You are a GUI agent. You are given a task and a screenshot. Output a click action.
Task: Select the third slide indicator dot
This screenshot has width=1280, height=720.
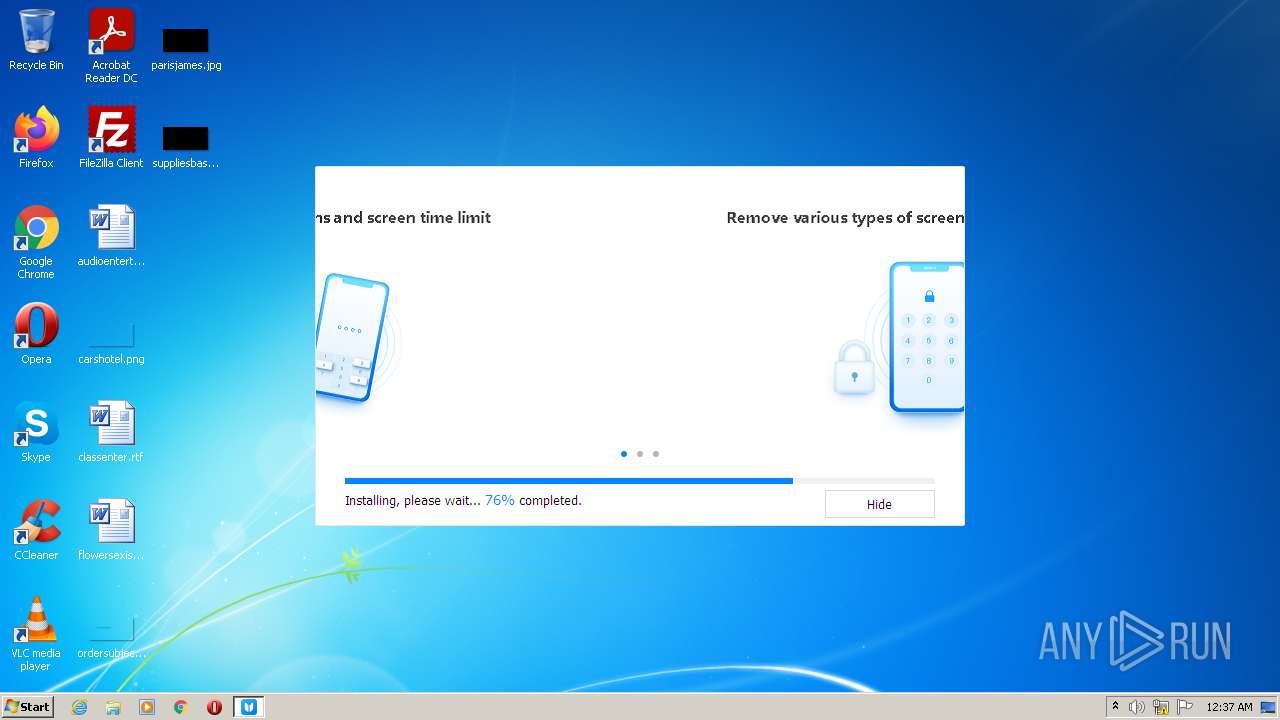click(656, 454)
